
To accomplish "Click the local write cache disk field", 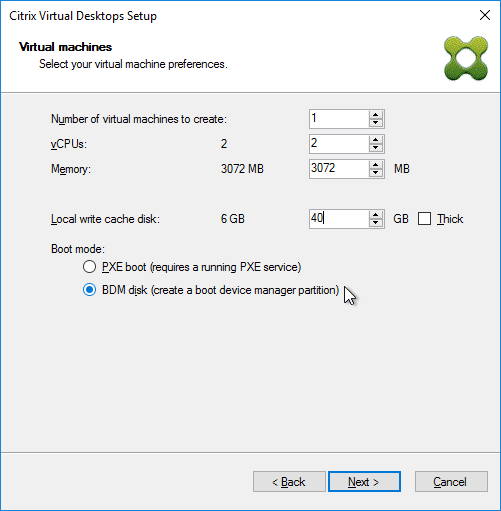I will [x=339, y=219].
